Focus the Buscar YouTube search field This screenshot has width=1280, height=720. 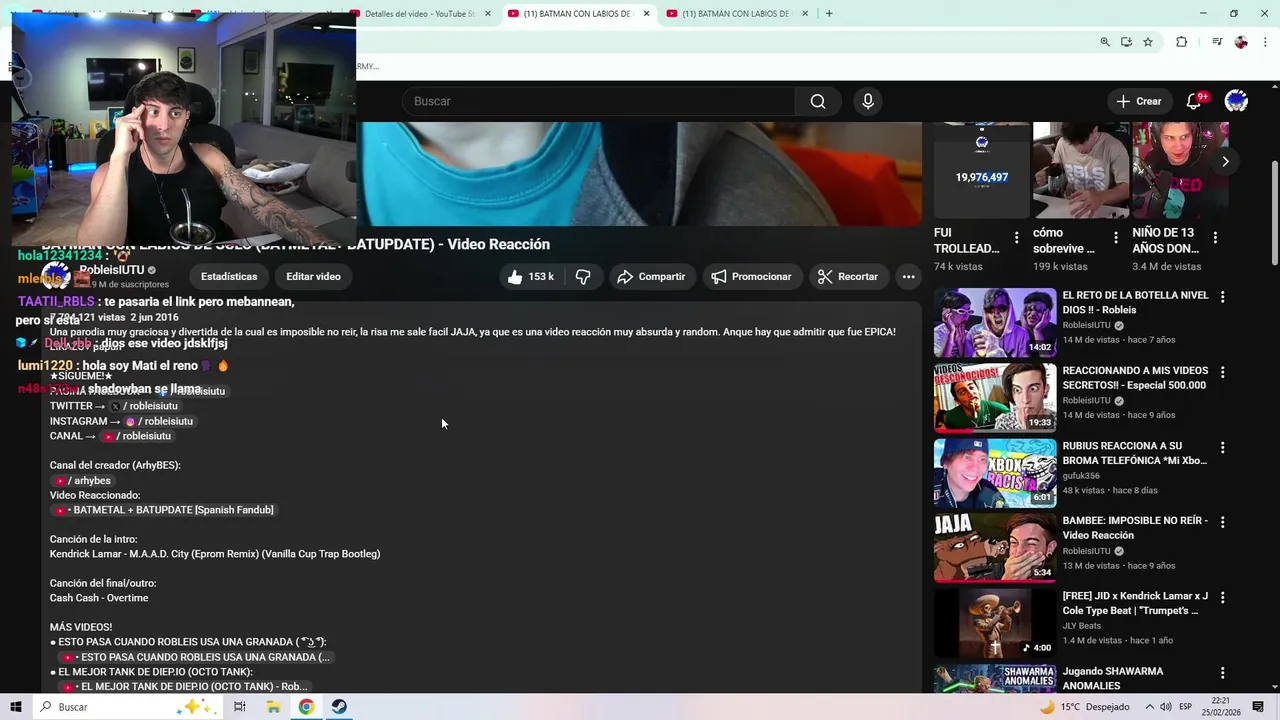[598, 101]
